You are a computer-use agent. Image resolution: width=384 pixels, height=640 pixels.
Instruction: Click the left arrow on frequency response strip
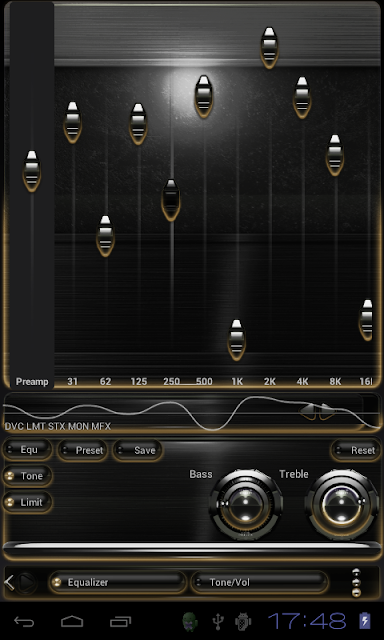tap(309, 411)
